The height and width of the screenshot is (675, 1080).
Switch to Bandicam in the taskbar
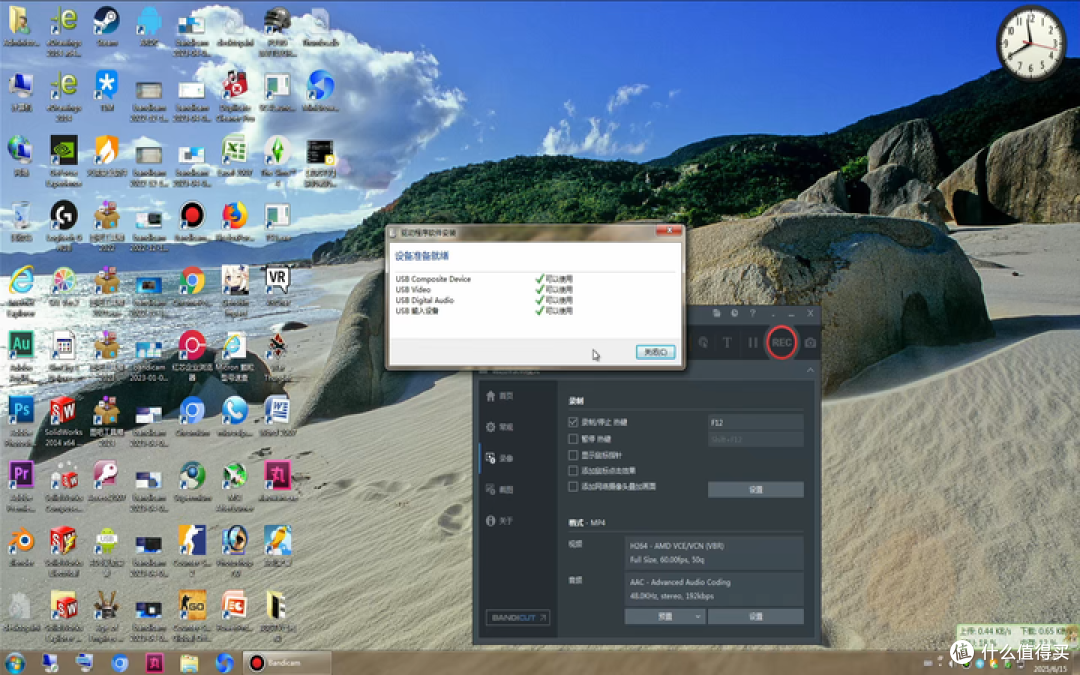(287, 663)
